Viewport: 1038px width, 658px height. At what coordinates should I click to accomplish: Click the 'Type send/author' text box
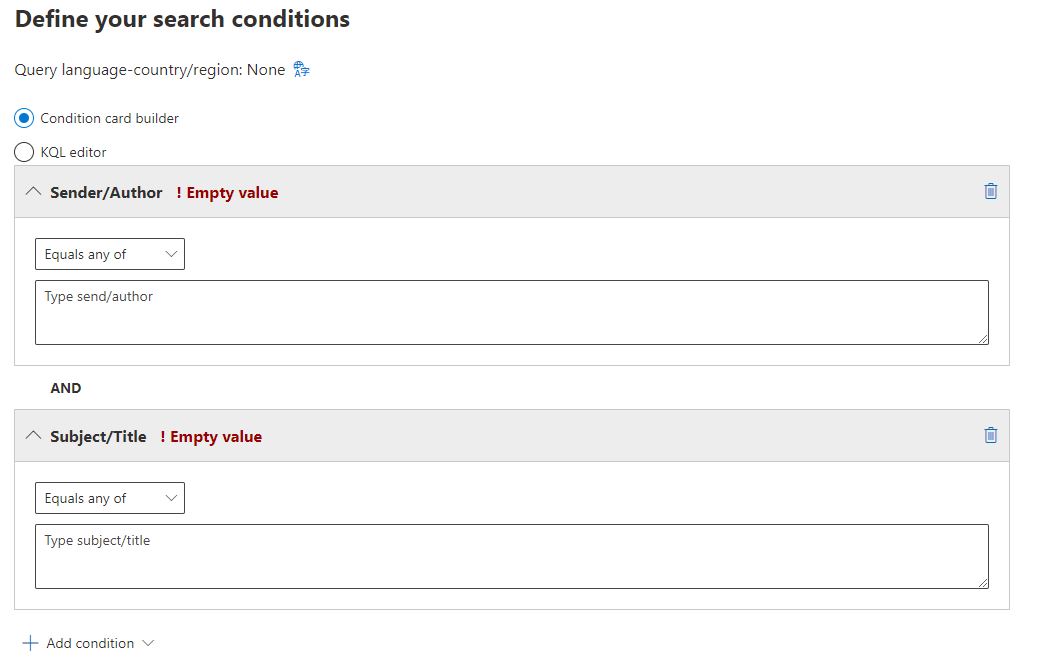tap(512, 312)
